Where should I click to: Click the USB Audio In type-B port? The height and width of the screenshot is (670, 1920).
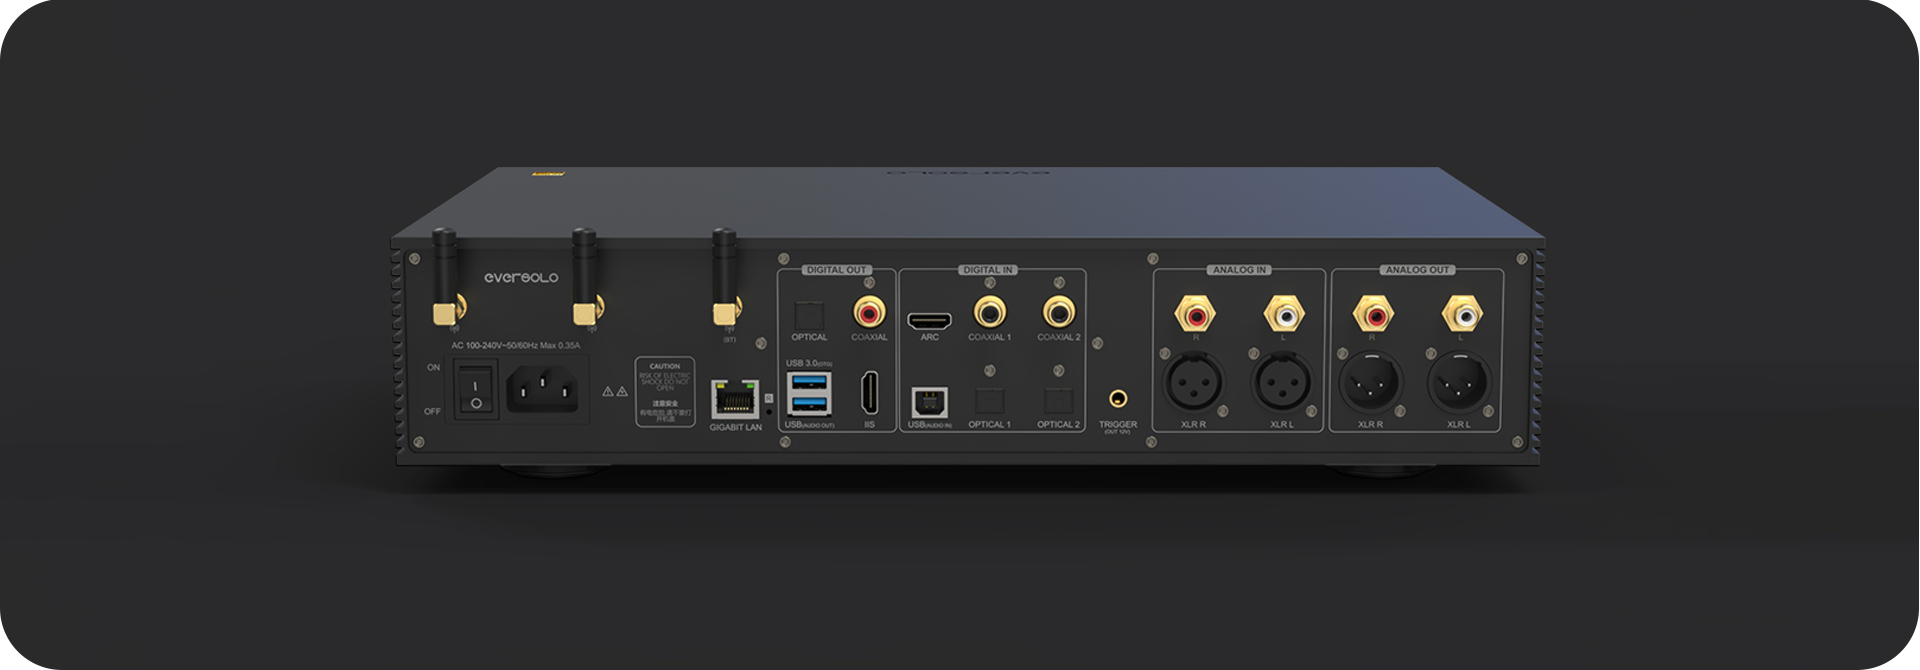929,400
